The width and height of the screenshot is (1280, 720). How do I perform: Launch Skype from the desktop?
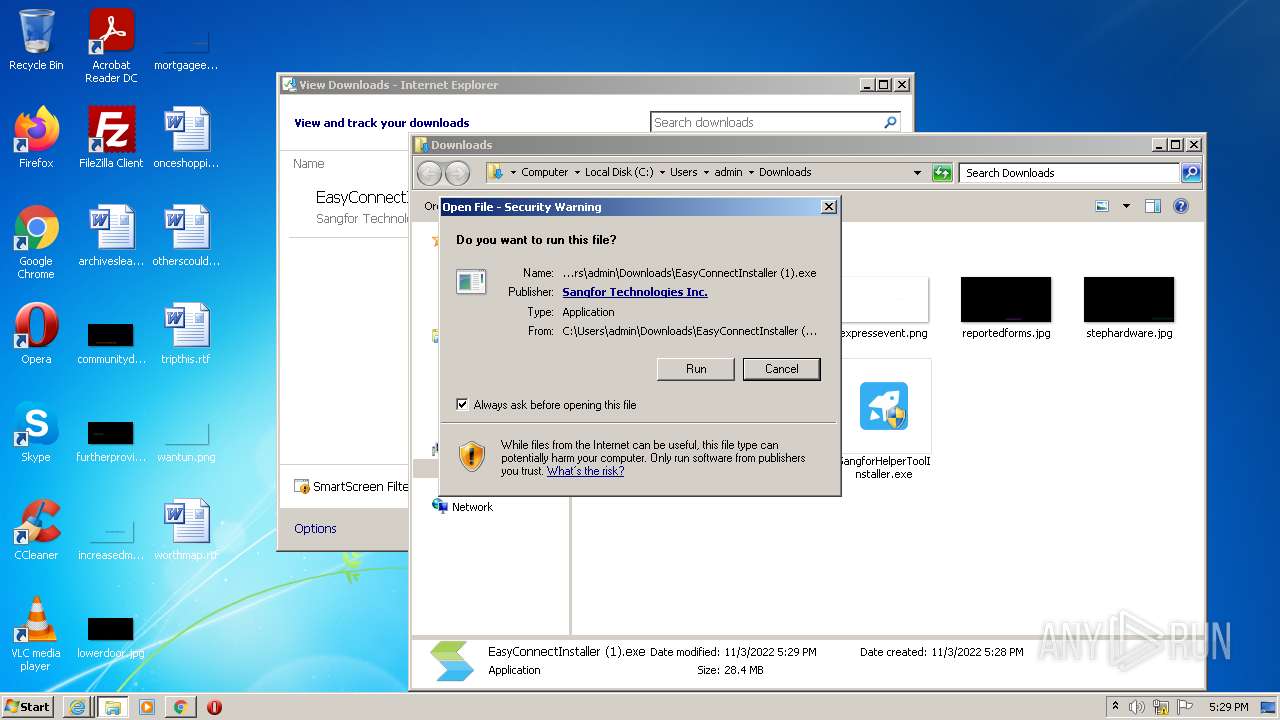coord(36,432)
